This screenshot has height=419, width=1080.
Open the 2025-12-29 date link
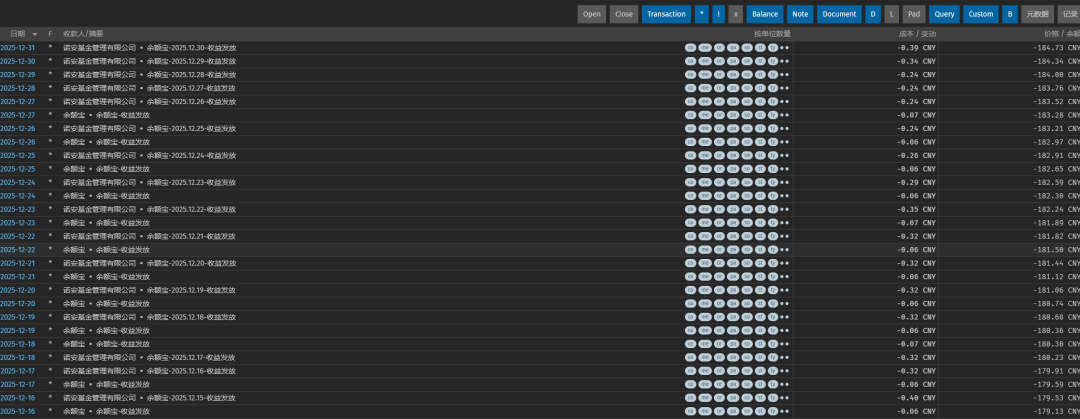[17, 74]
